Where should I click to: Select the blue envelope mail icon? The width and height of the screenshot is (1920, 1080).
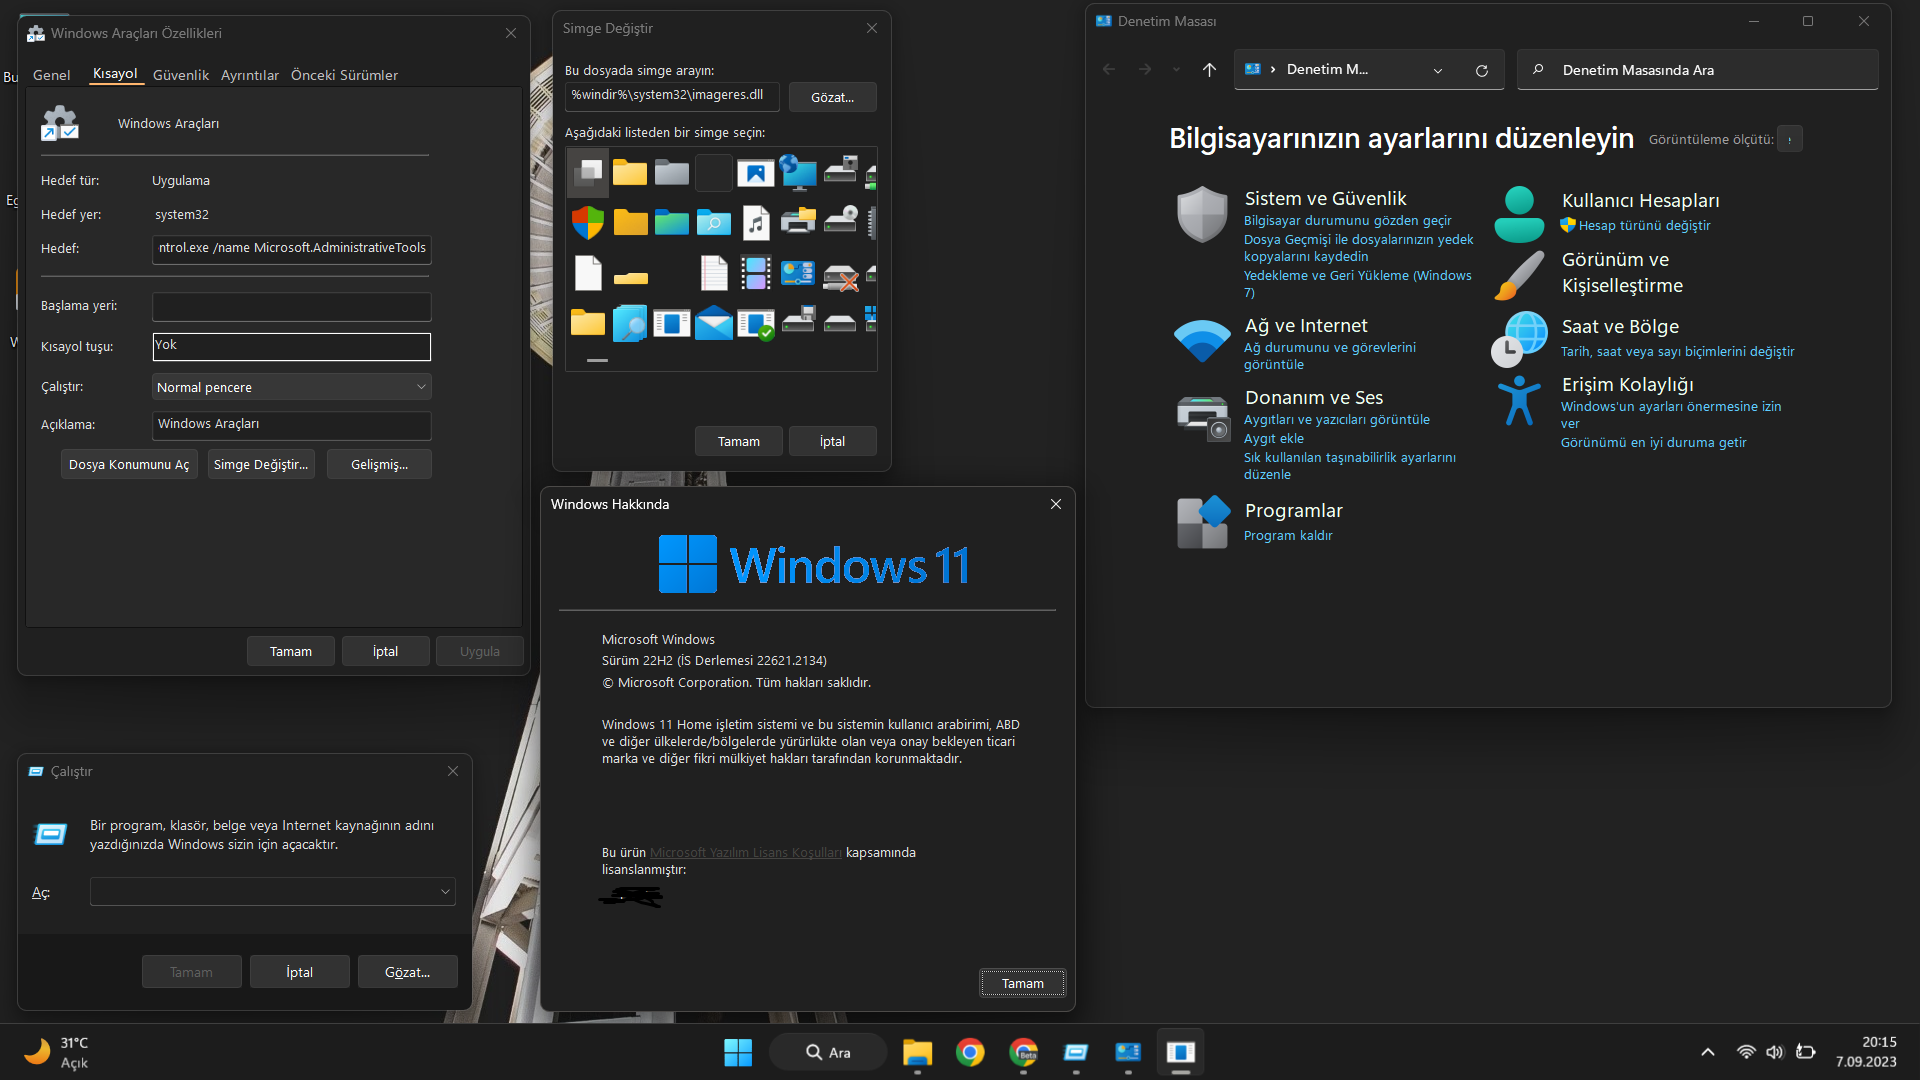(714, 322)
